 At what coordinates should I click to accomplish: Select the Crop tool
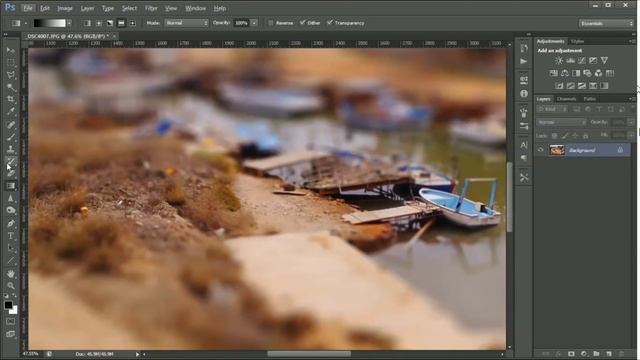point(11,99)
